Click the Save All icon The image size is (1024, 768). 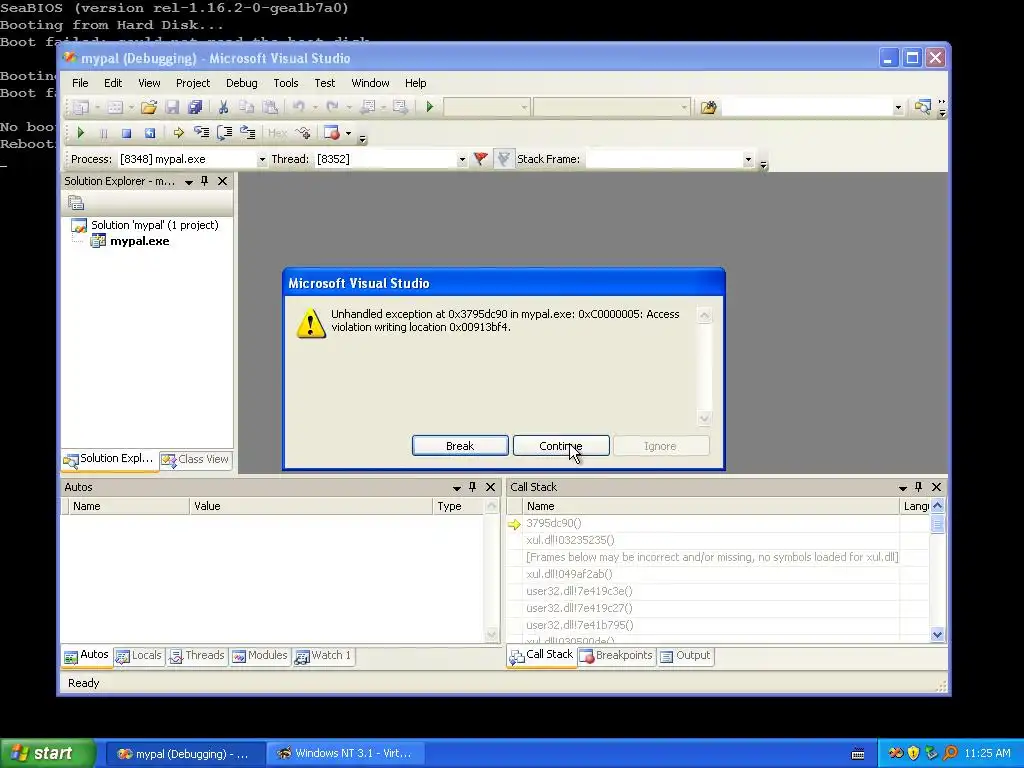[x=195, y=107]
